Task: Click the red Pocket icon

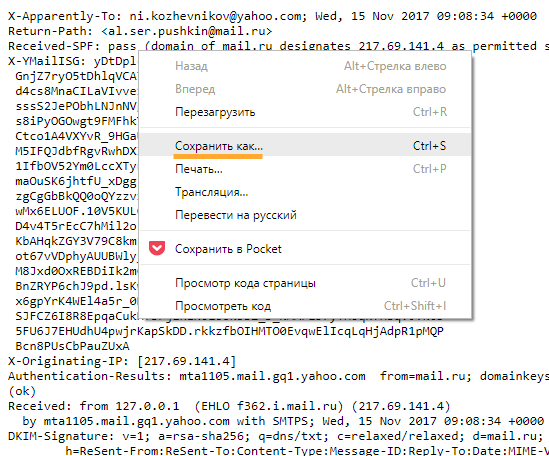Action: pyautogui.click(x=157, y=248)
